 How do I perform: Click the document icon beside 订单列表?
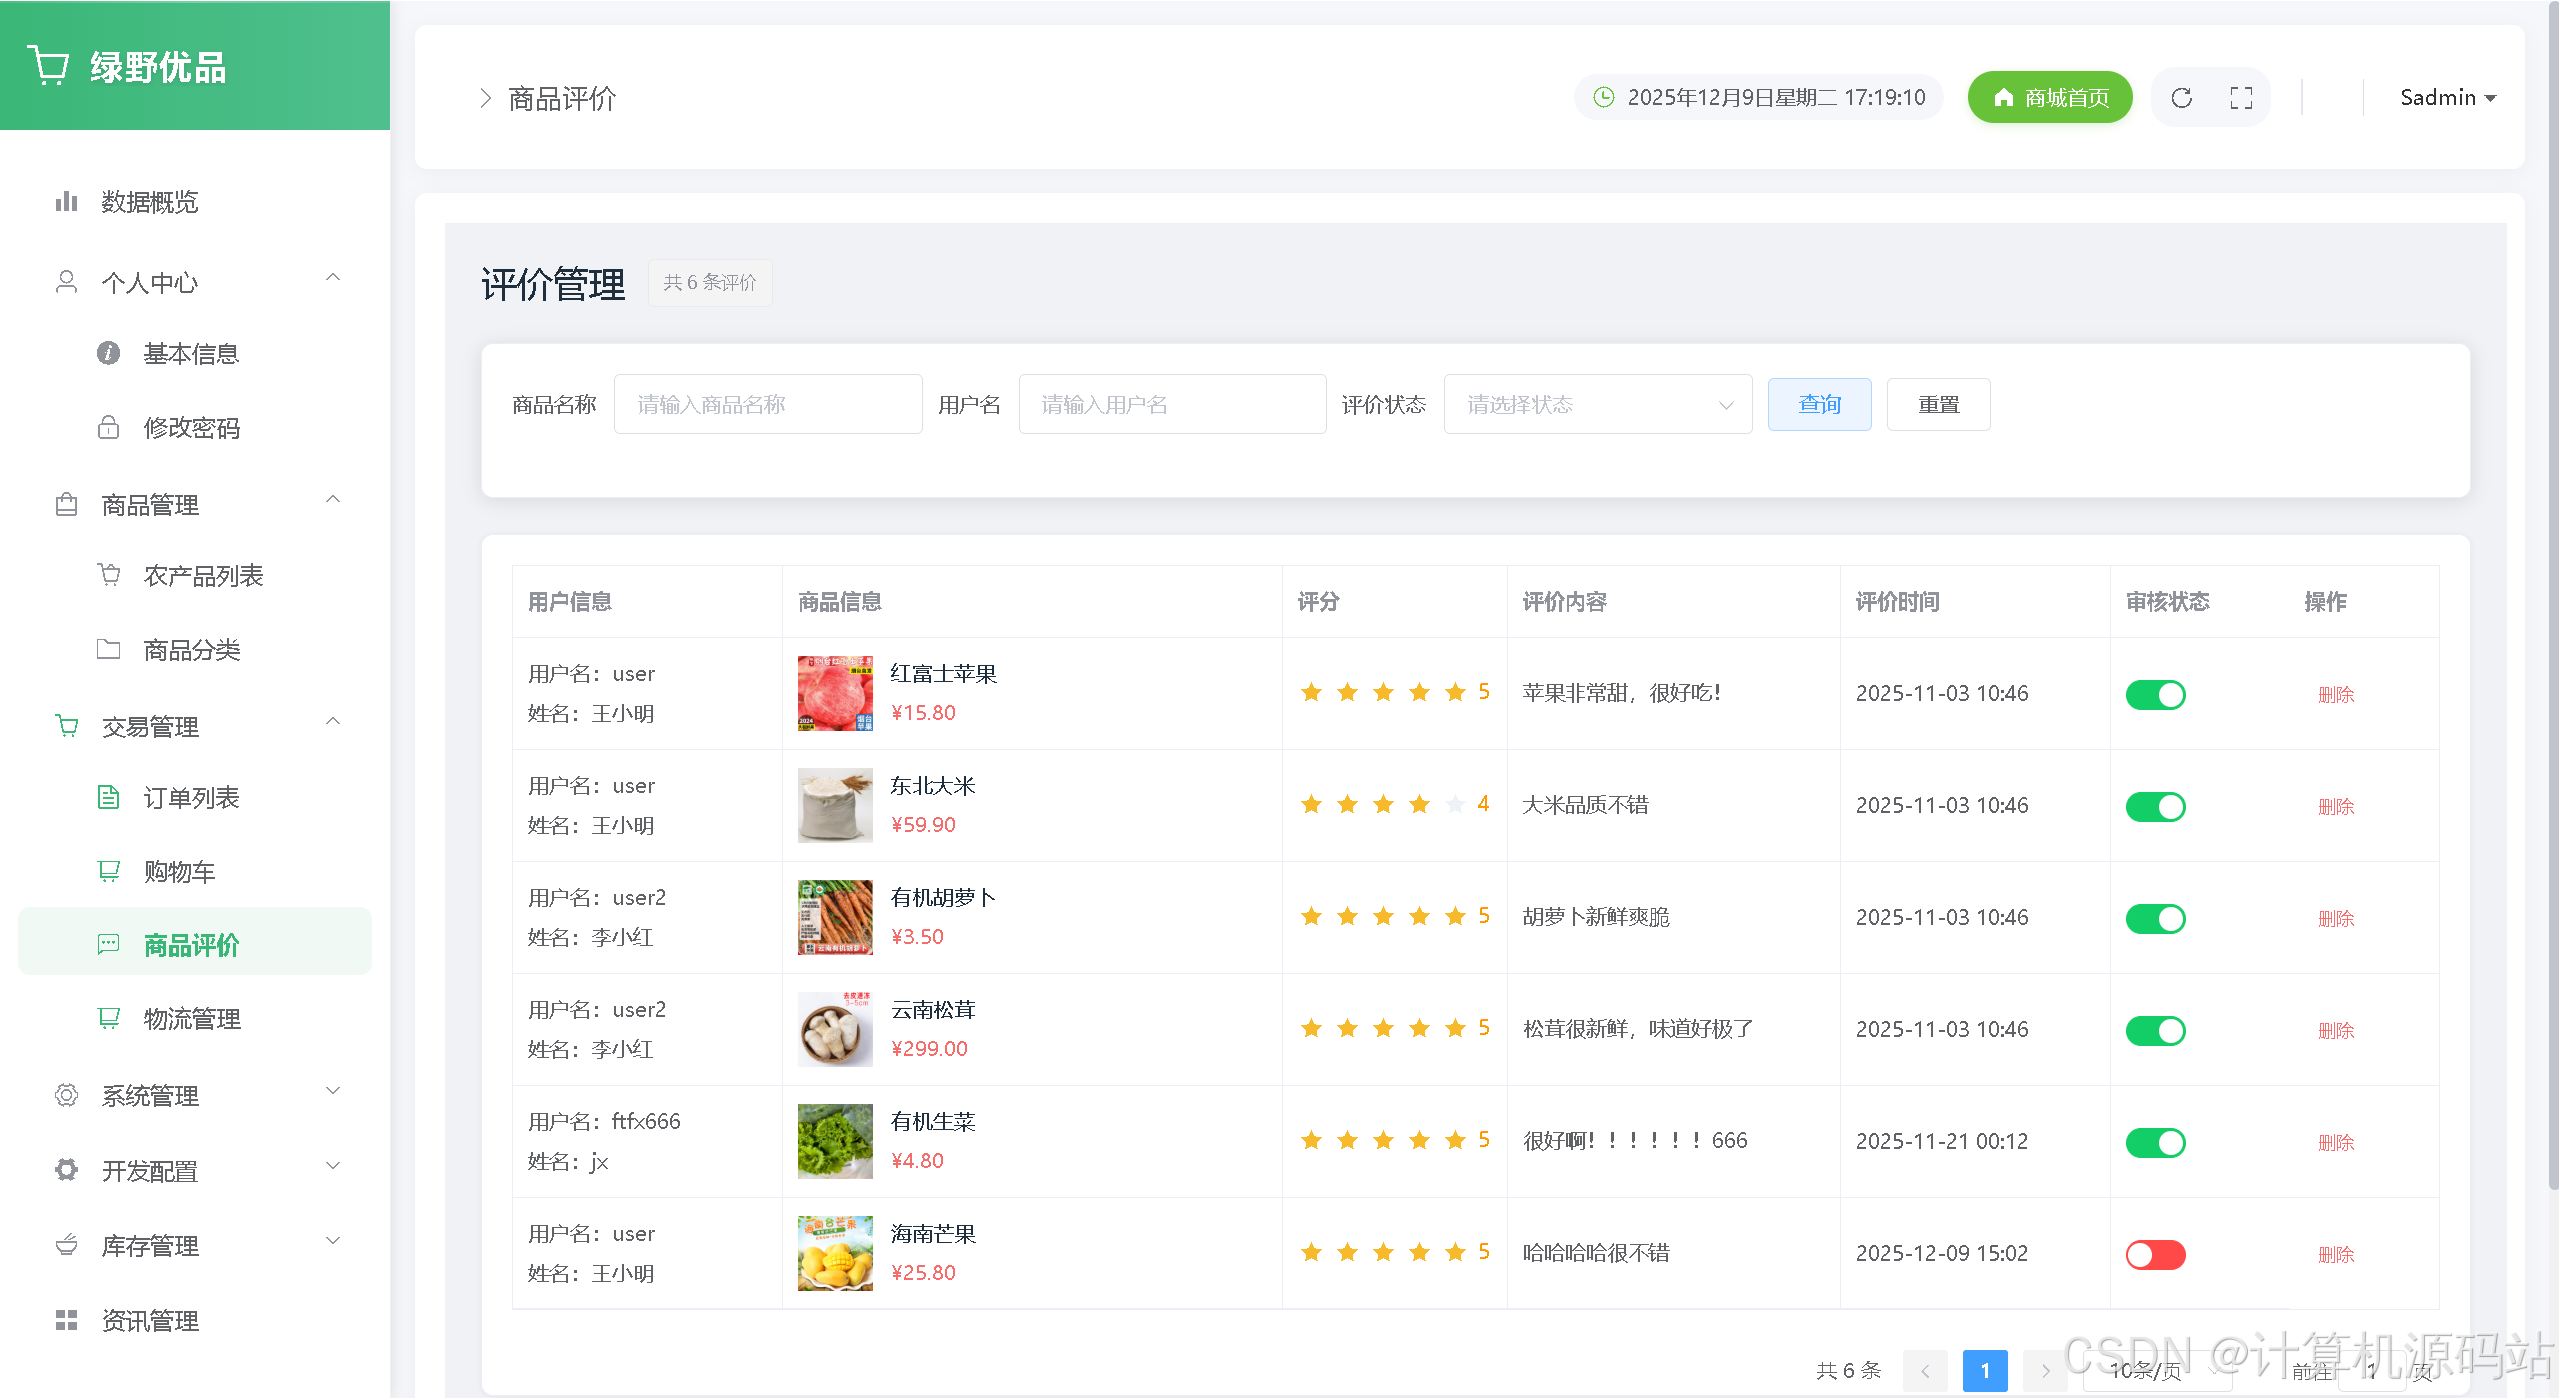point(108,798)
